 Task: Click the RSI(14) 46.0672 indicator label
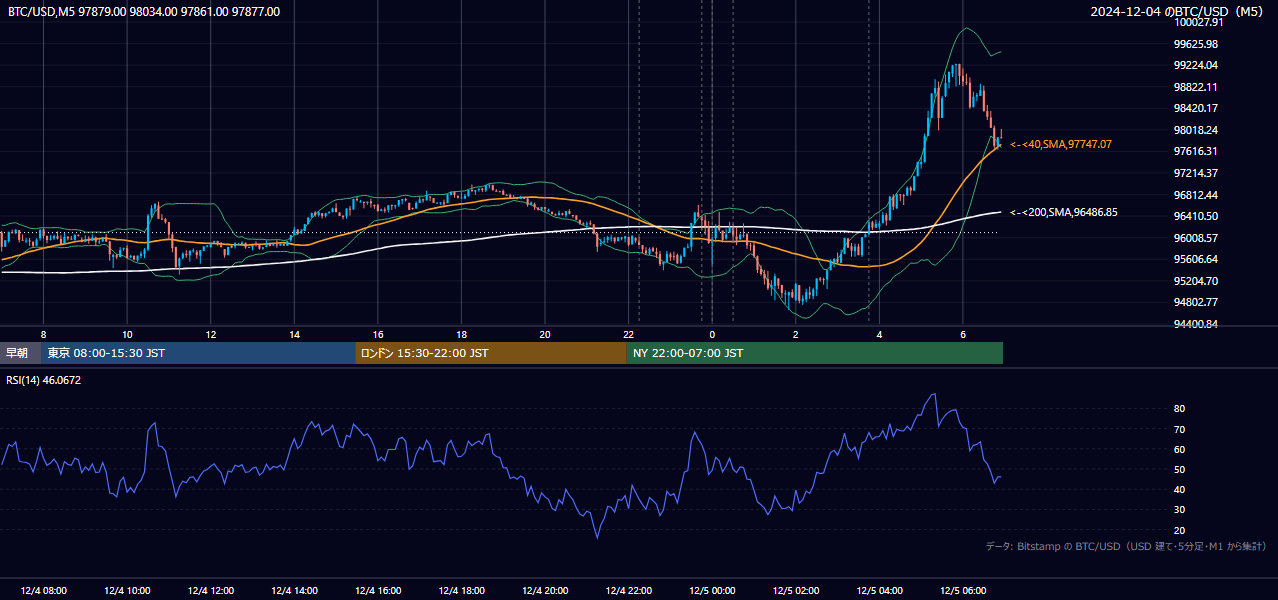44,380
